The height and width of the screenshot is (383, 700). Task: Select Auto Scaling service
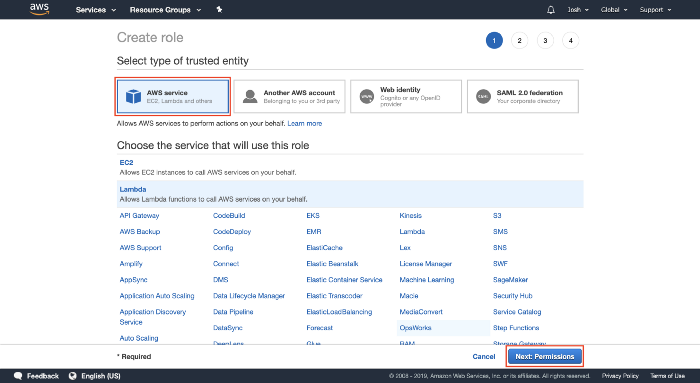coord(139,338)
